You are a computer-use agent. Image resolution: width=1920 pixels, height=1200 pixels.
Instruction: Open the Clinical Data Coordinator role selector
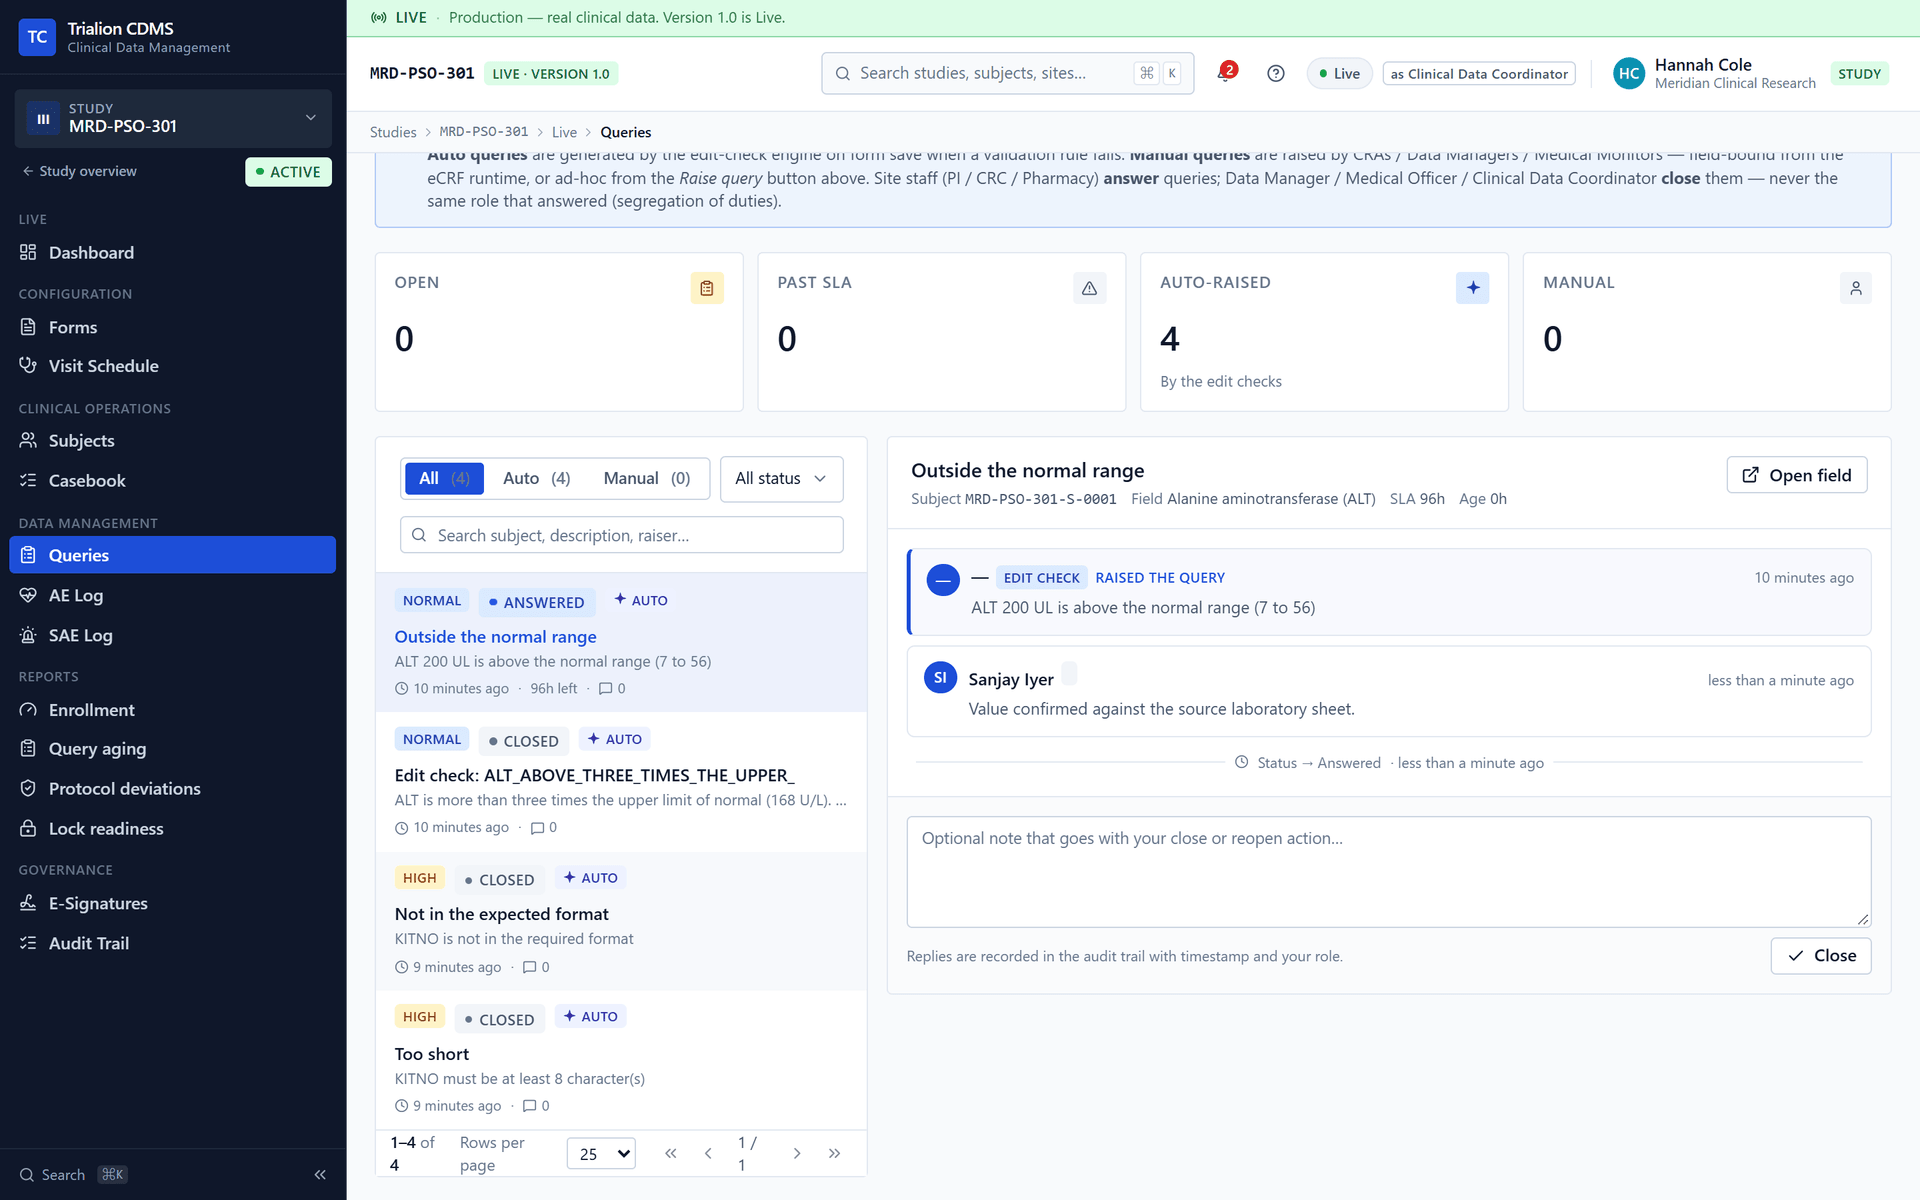(1478, 74)
